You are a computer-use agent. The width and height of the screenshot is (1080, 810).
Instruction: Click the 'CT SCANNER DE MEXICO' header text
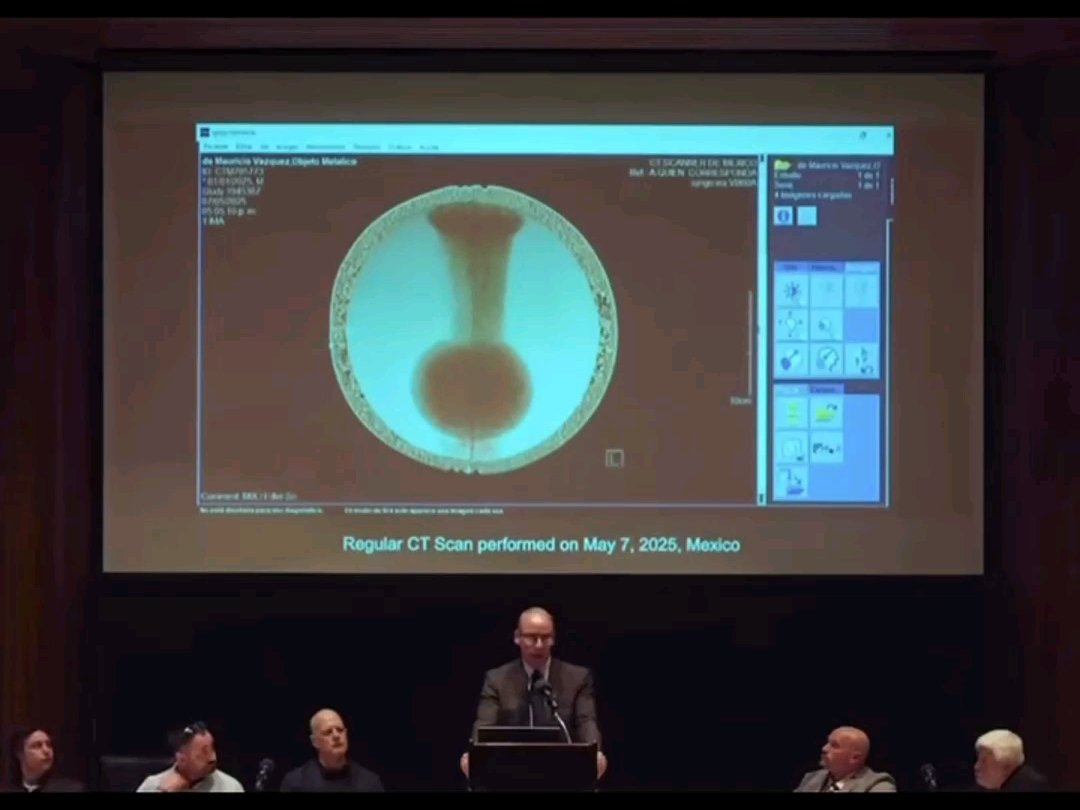coord(703,163)
